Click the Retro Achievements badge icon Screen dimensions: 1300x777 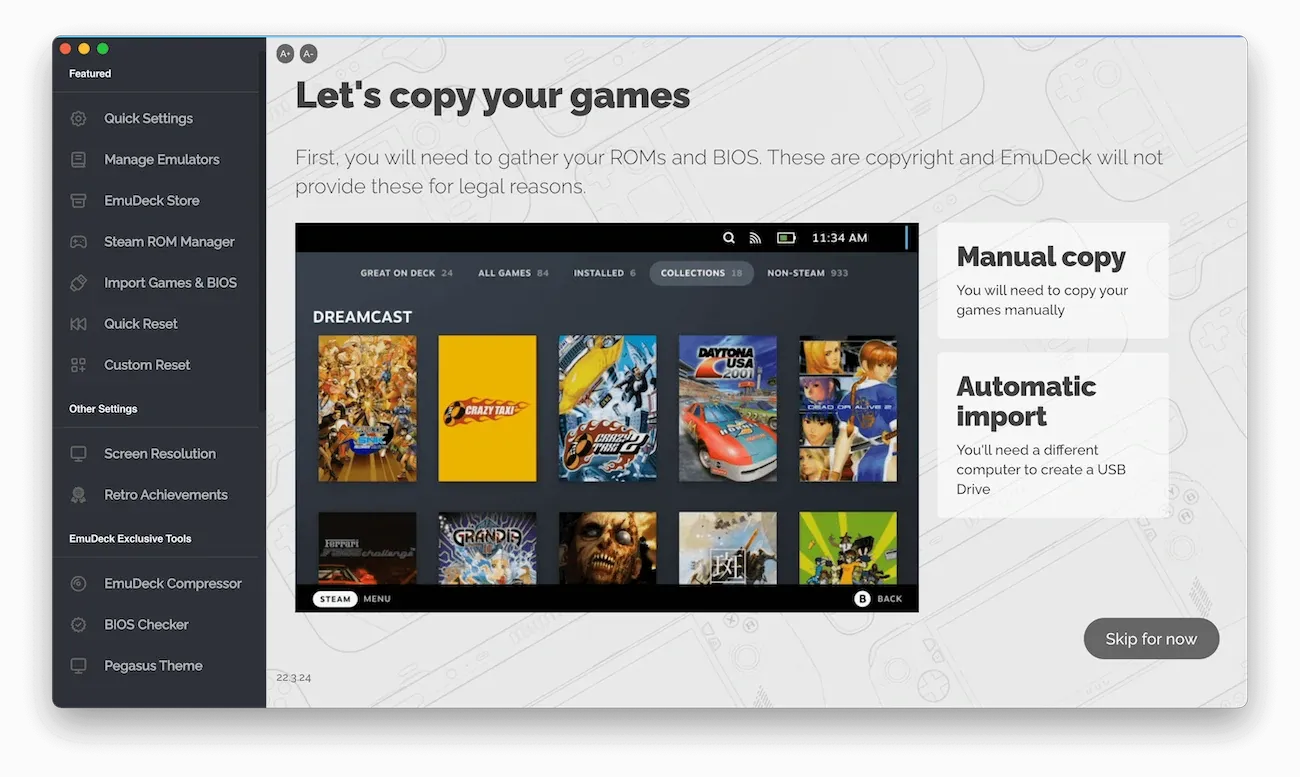78,495
